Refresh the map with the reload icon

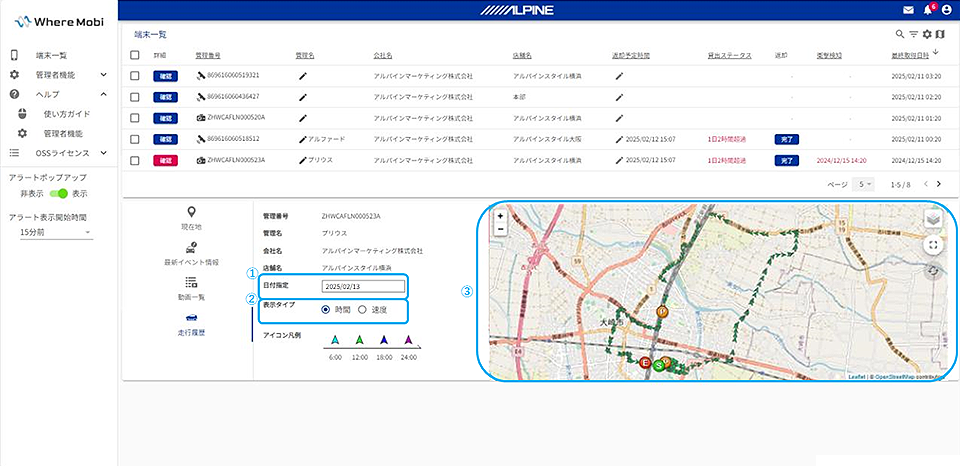(933, 271)
